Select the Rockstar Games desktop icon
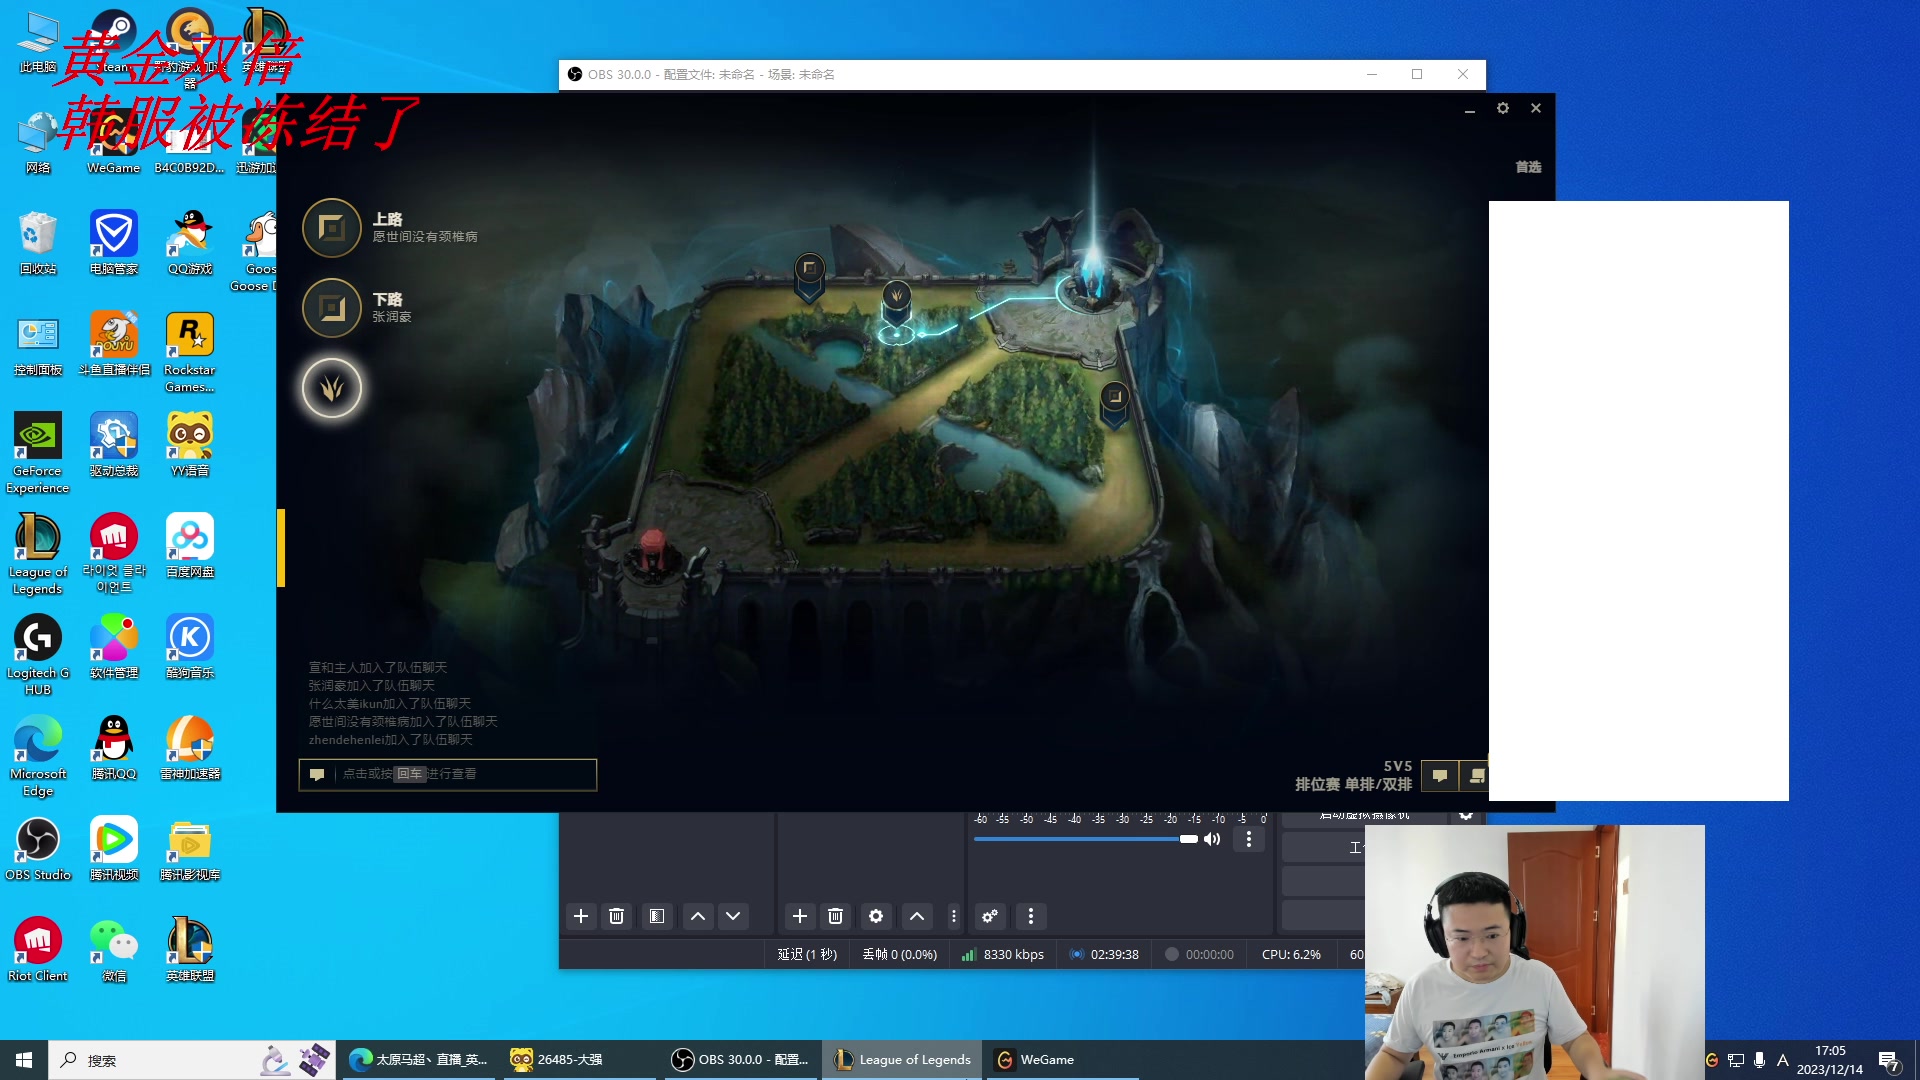 (190, 352)
